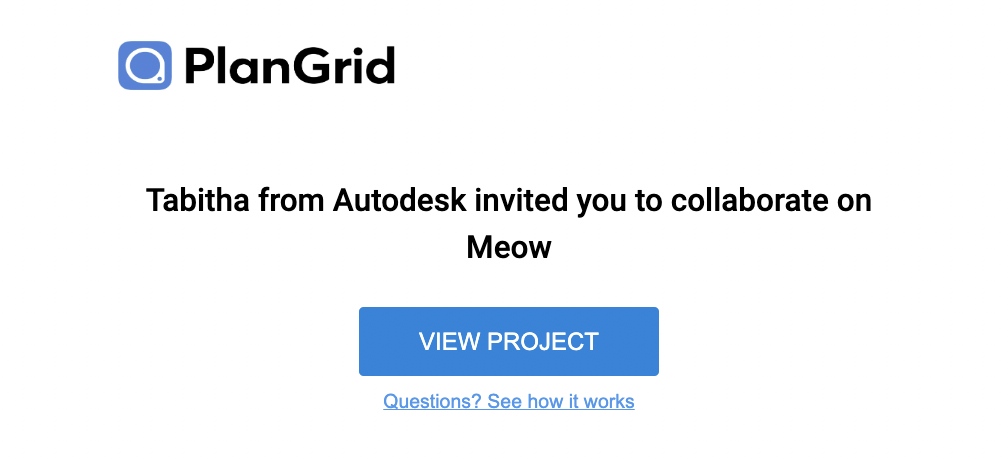Click the word Autodesk in heading

[399, 200]
